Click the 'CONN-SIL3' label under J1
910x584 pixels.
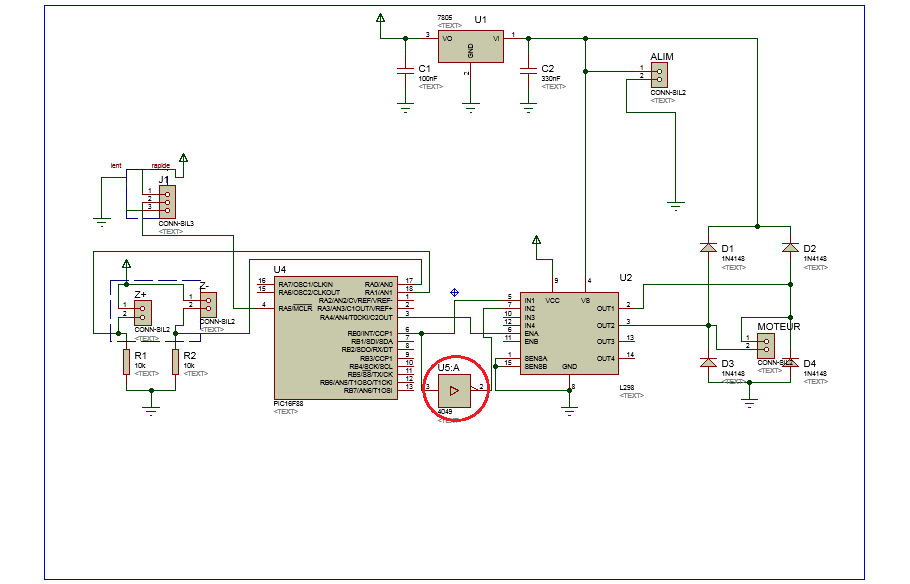176,223
